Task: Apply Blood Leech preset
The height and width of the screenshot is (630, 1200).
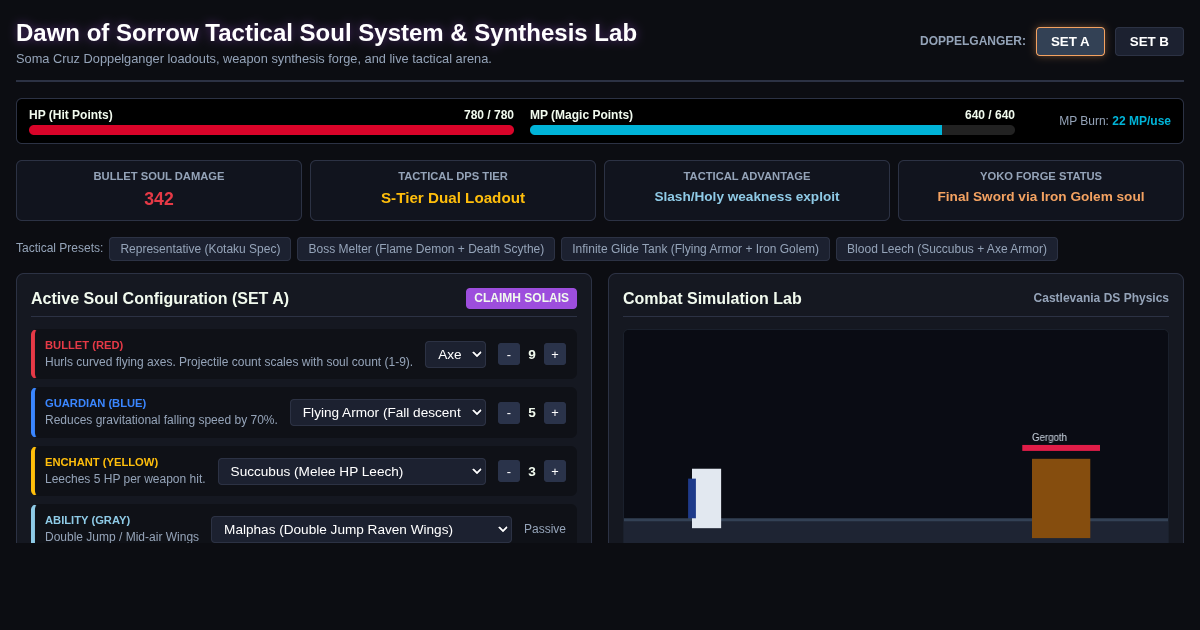Action: pos(947,249)
